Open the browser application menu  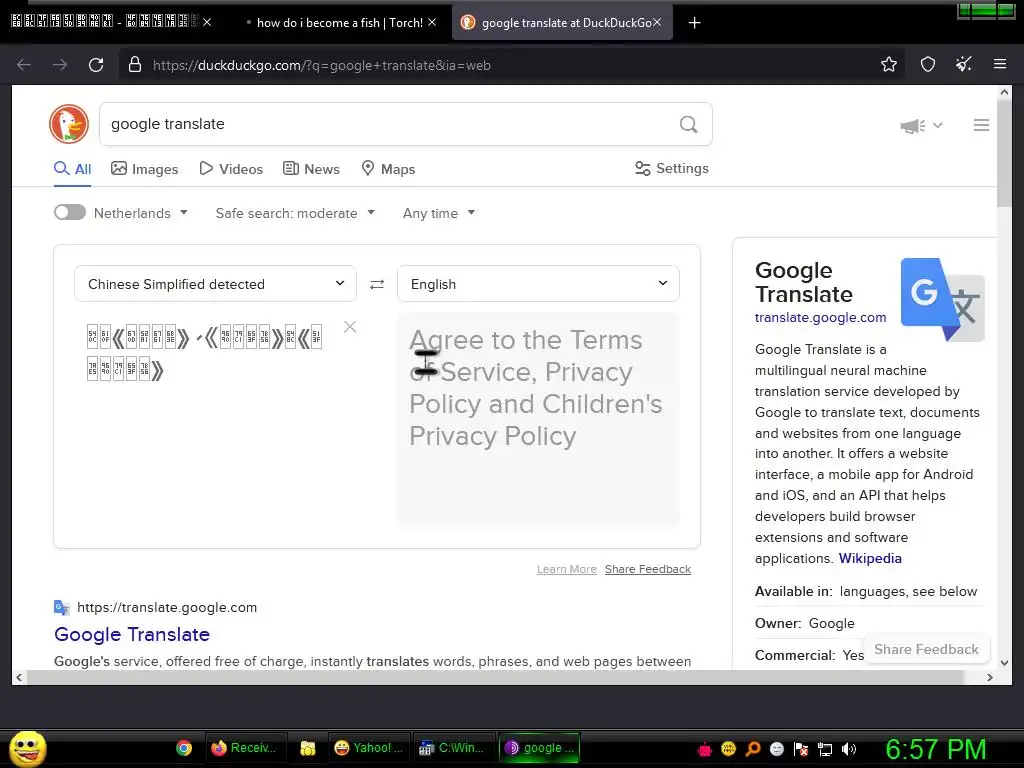click(x=999, y=64)
